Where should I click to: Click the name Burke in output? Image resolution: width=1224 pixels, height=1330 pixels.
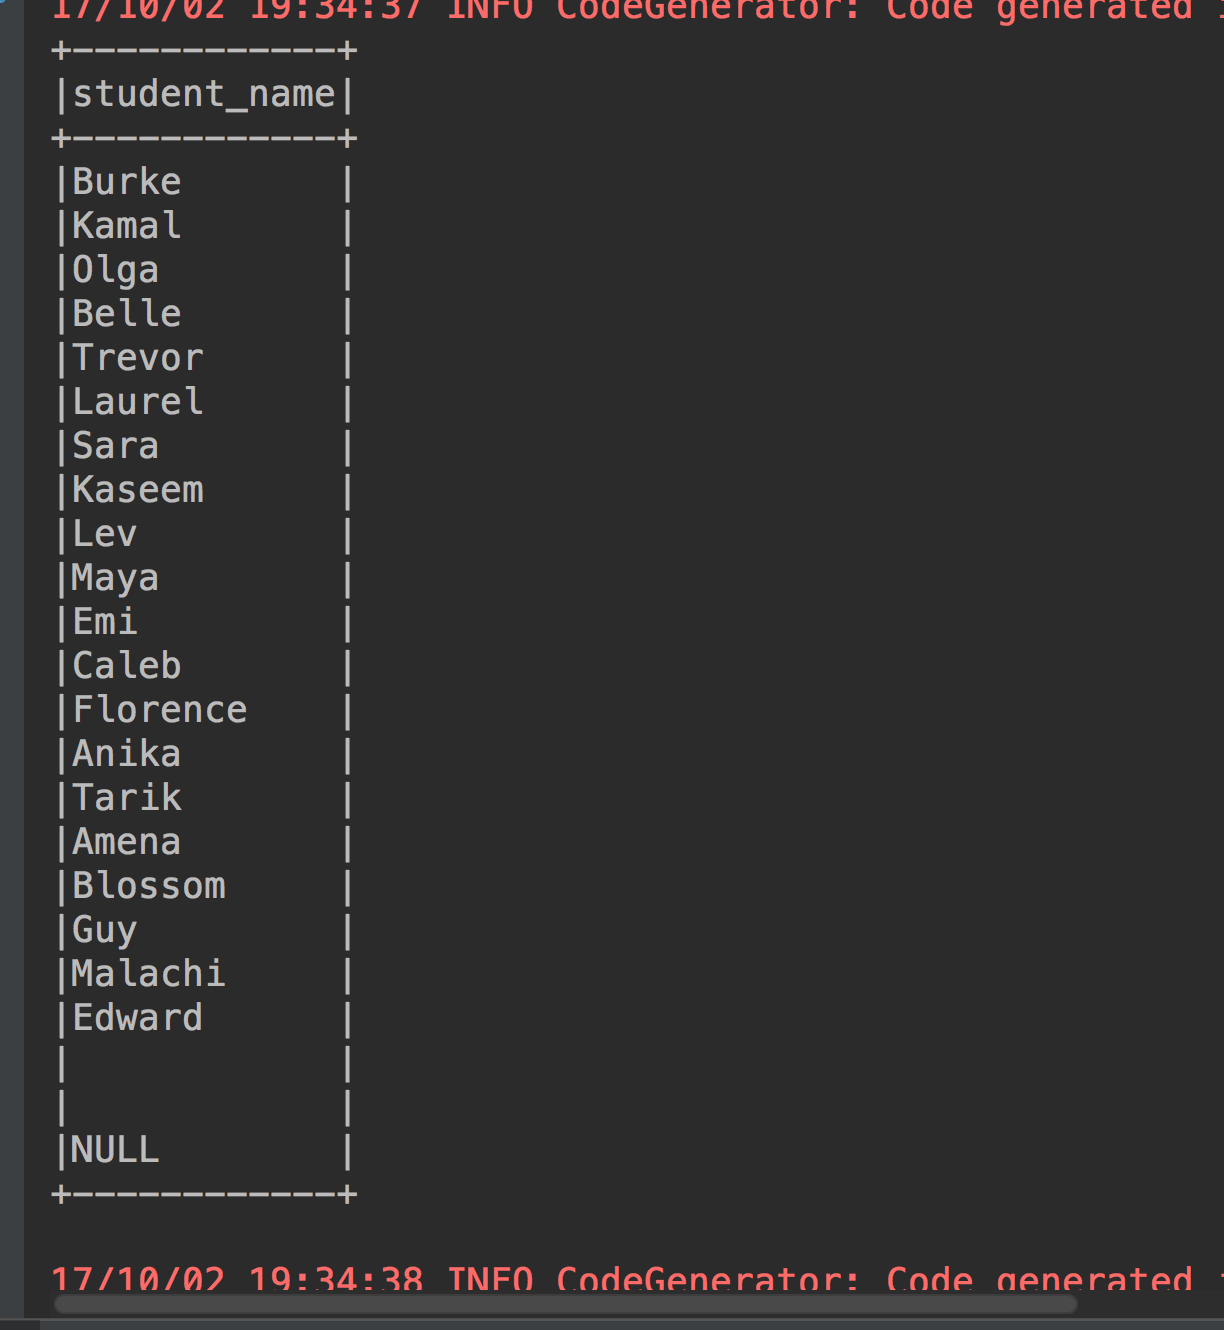[x=127, y=182]
